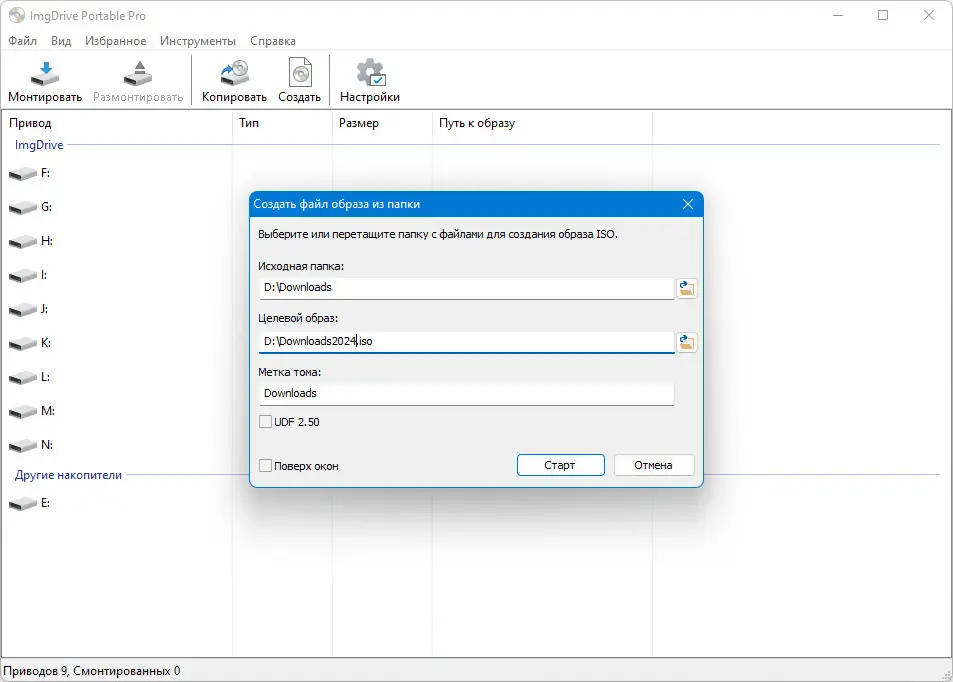This screenshot has width=953, height=682.
Task: Sort by the Размер column header
Action: 382,123
